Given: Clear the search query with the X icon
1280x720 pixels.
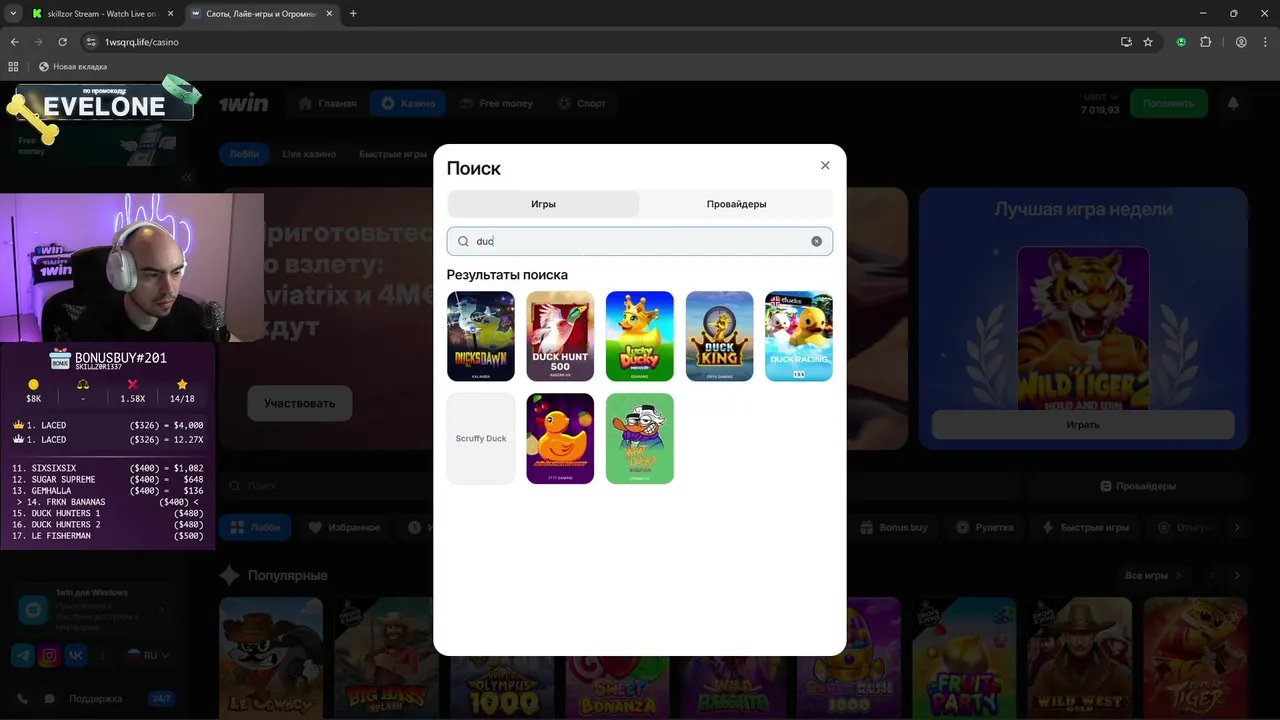Looking at the screenshot, I should pos(816,241).
